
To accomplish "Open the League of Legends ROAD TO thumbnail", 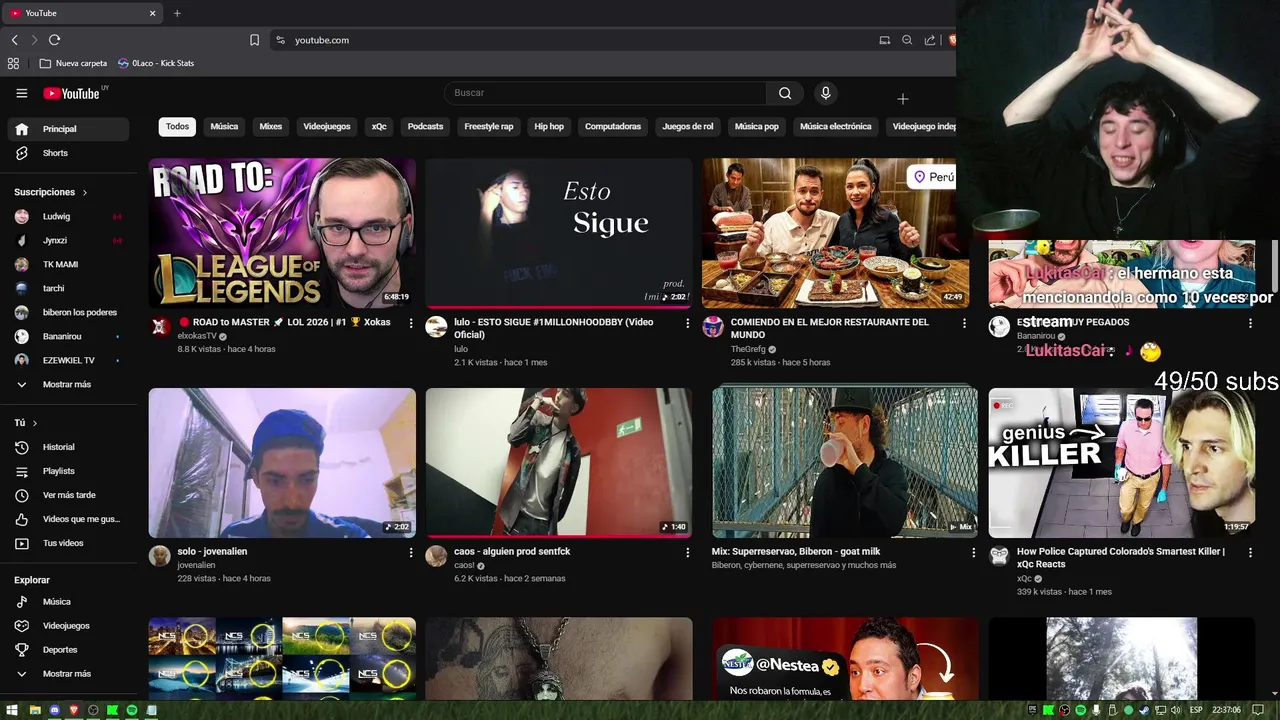I will (x=282, y=233).
